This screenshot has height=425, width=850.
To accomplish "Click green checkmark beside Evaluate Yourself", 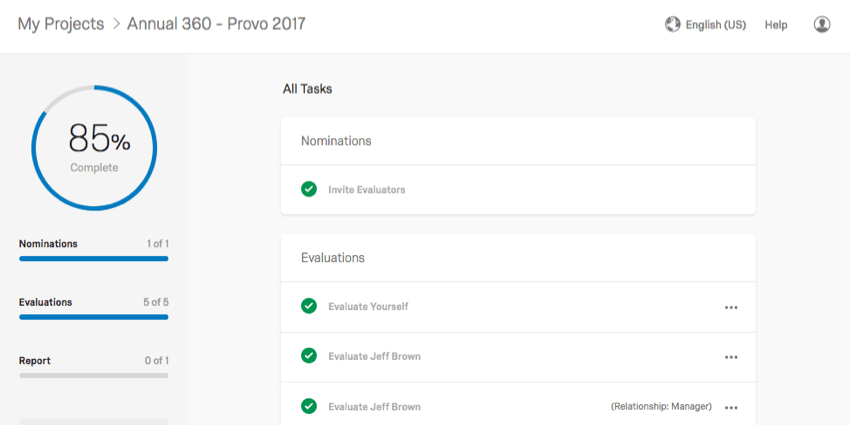I will point(309,306).
